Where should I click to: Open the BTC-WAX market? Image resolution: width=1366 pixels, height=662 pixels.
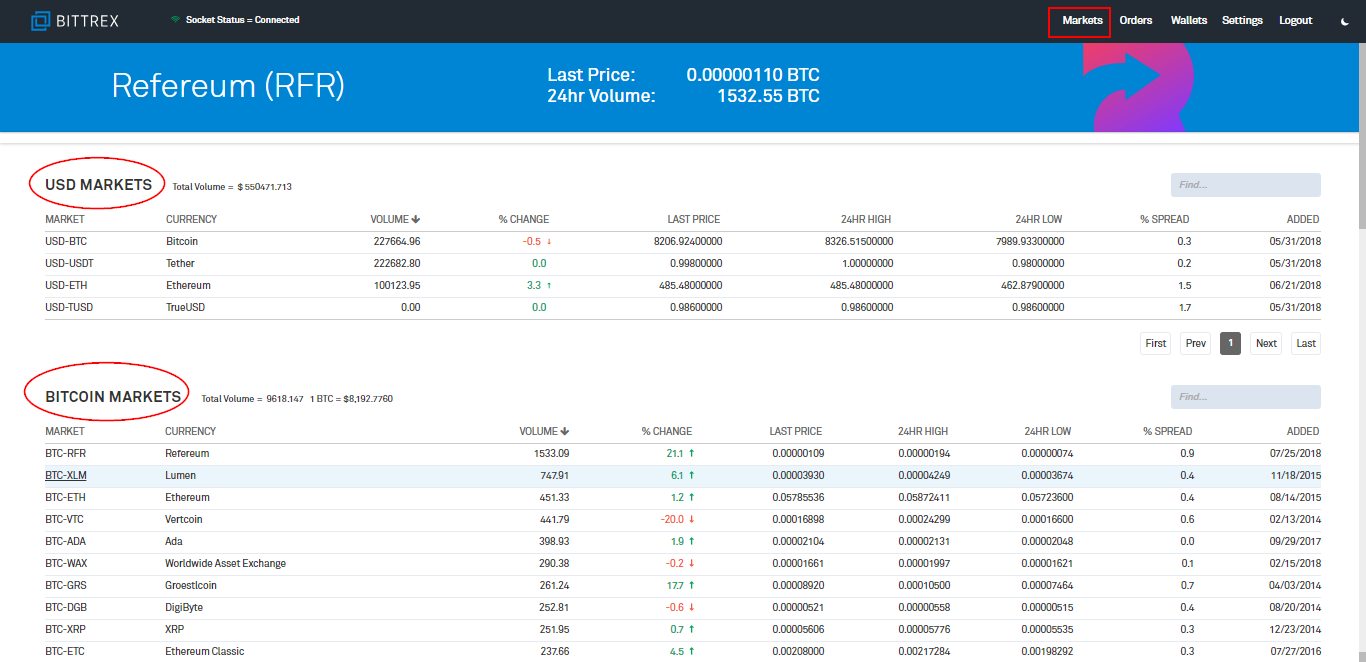tap(66, 563)
